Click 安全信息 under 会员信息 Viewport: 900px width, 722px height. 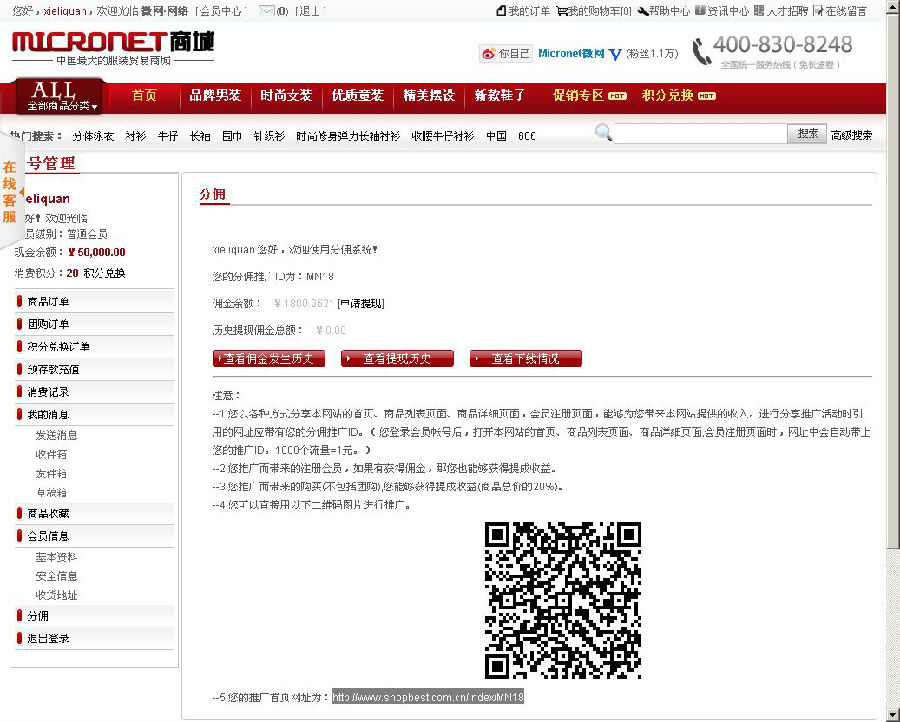[56, 576]
